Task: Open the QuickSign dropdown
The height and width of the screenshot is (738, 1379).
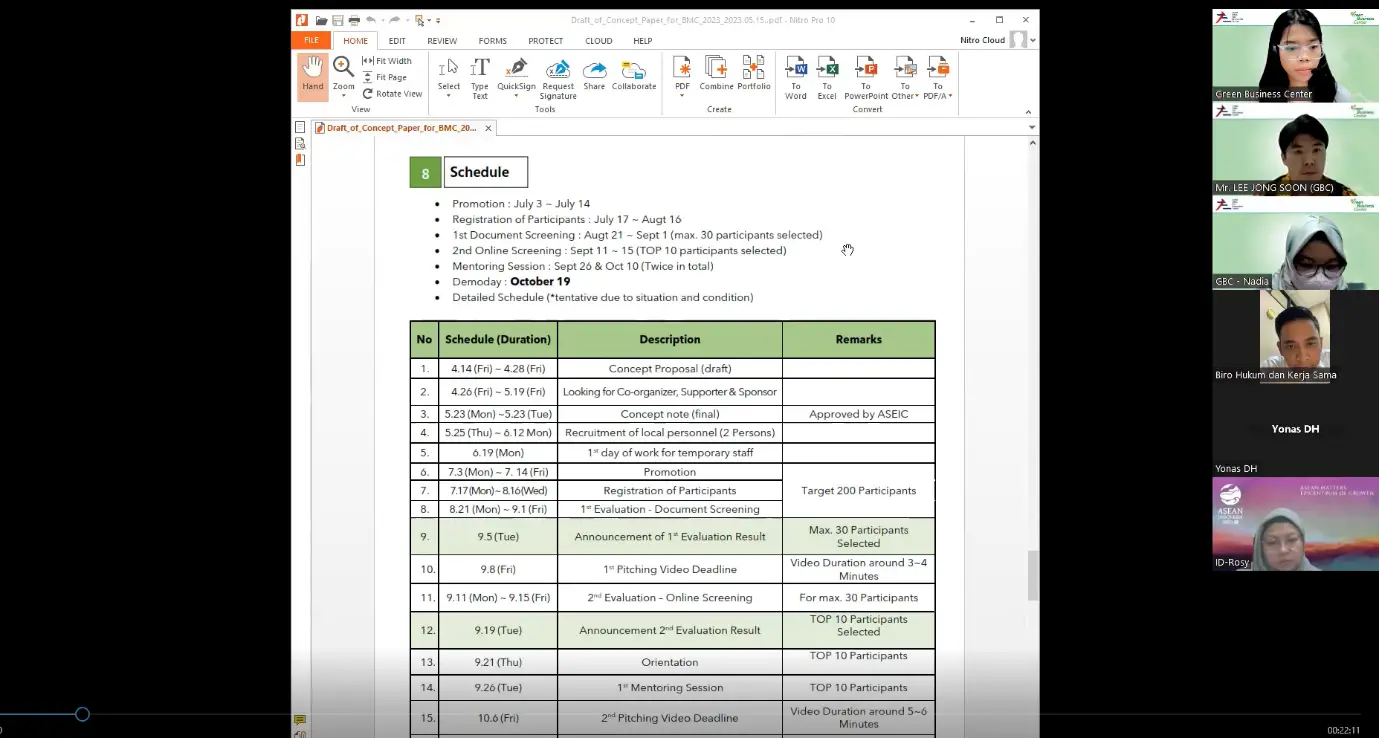Action: click(x=516, y=96)
